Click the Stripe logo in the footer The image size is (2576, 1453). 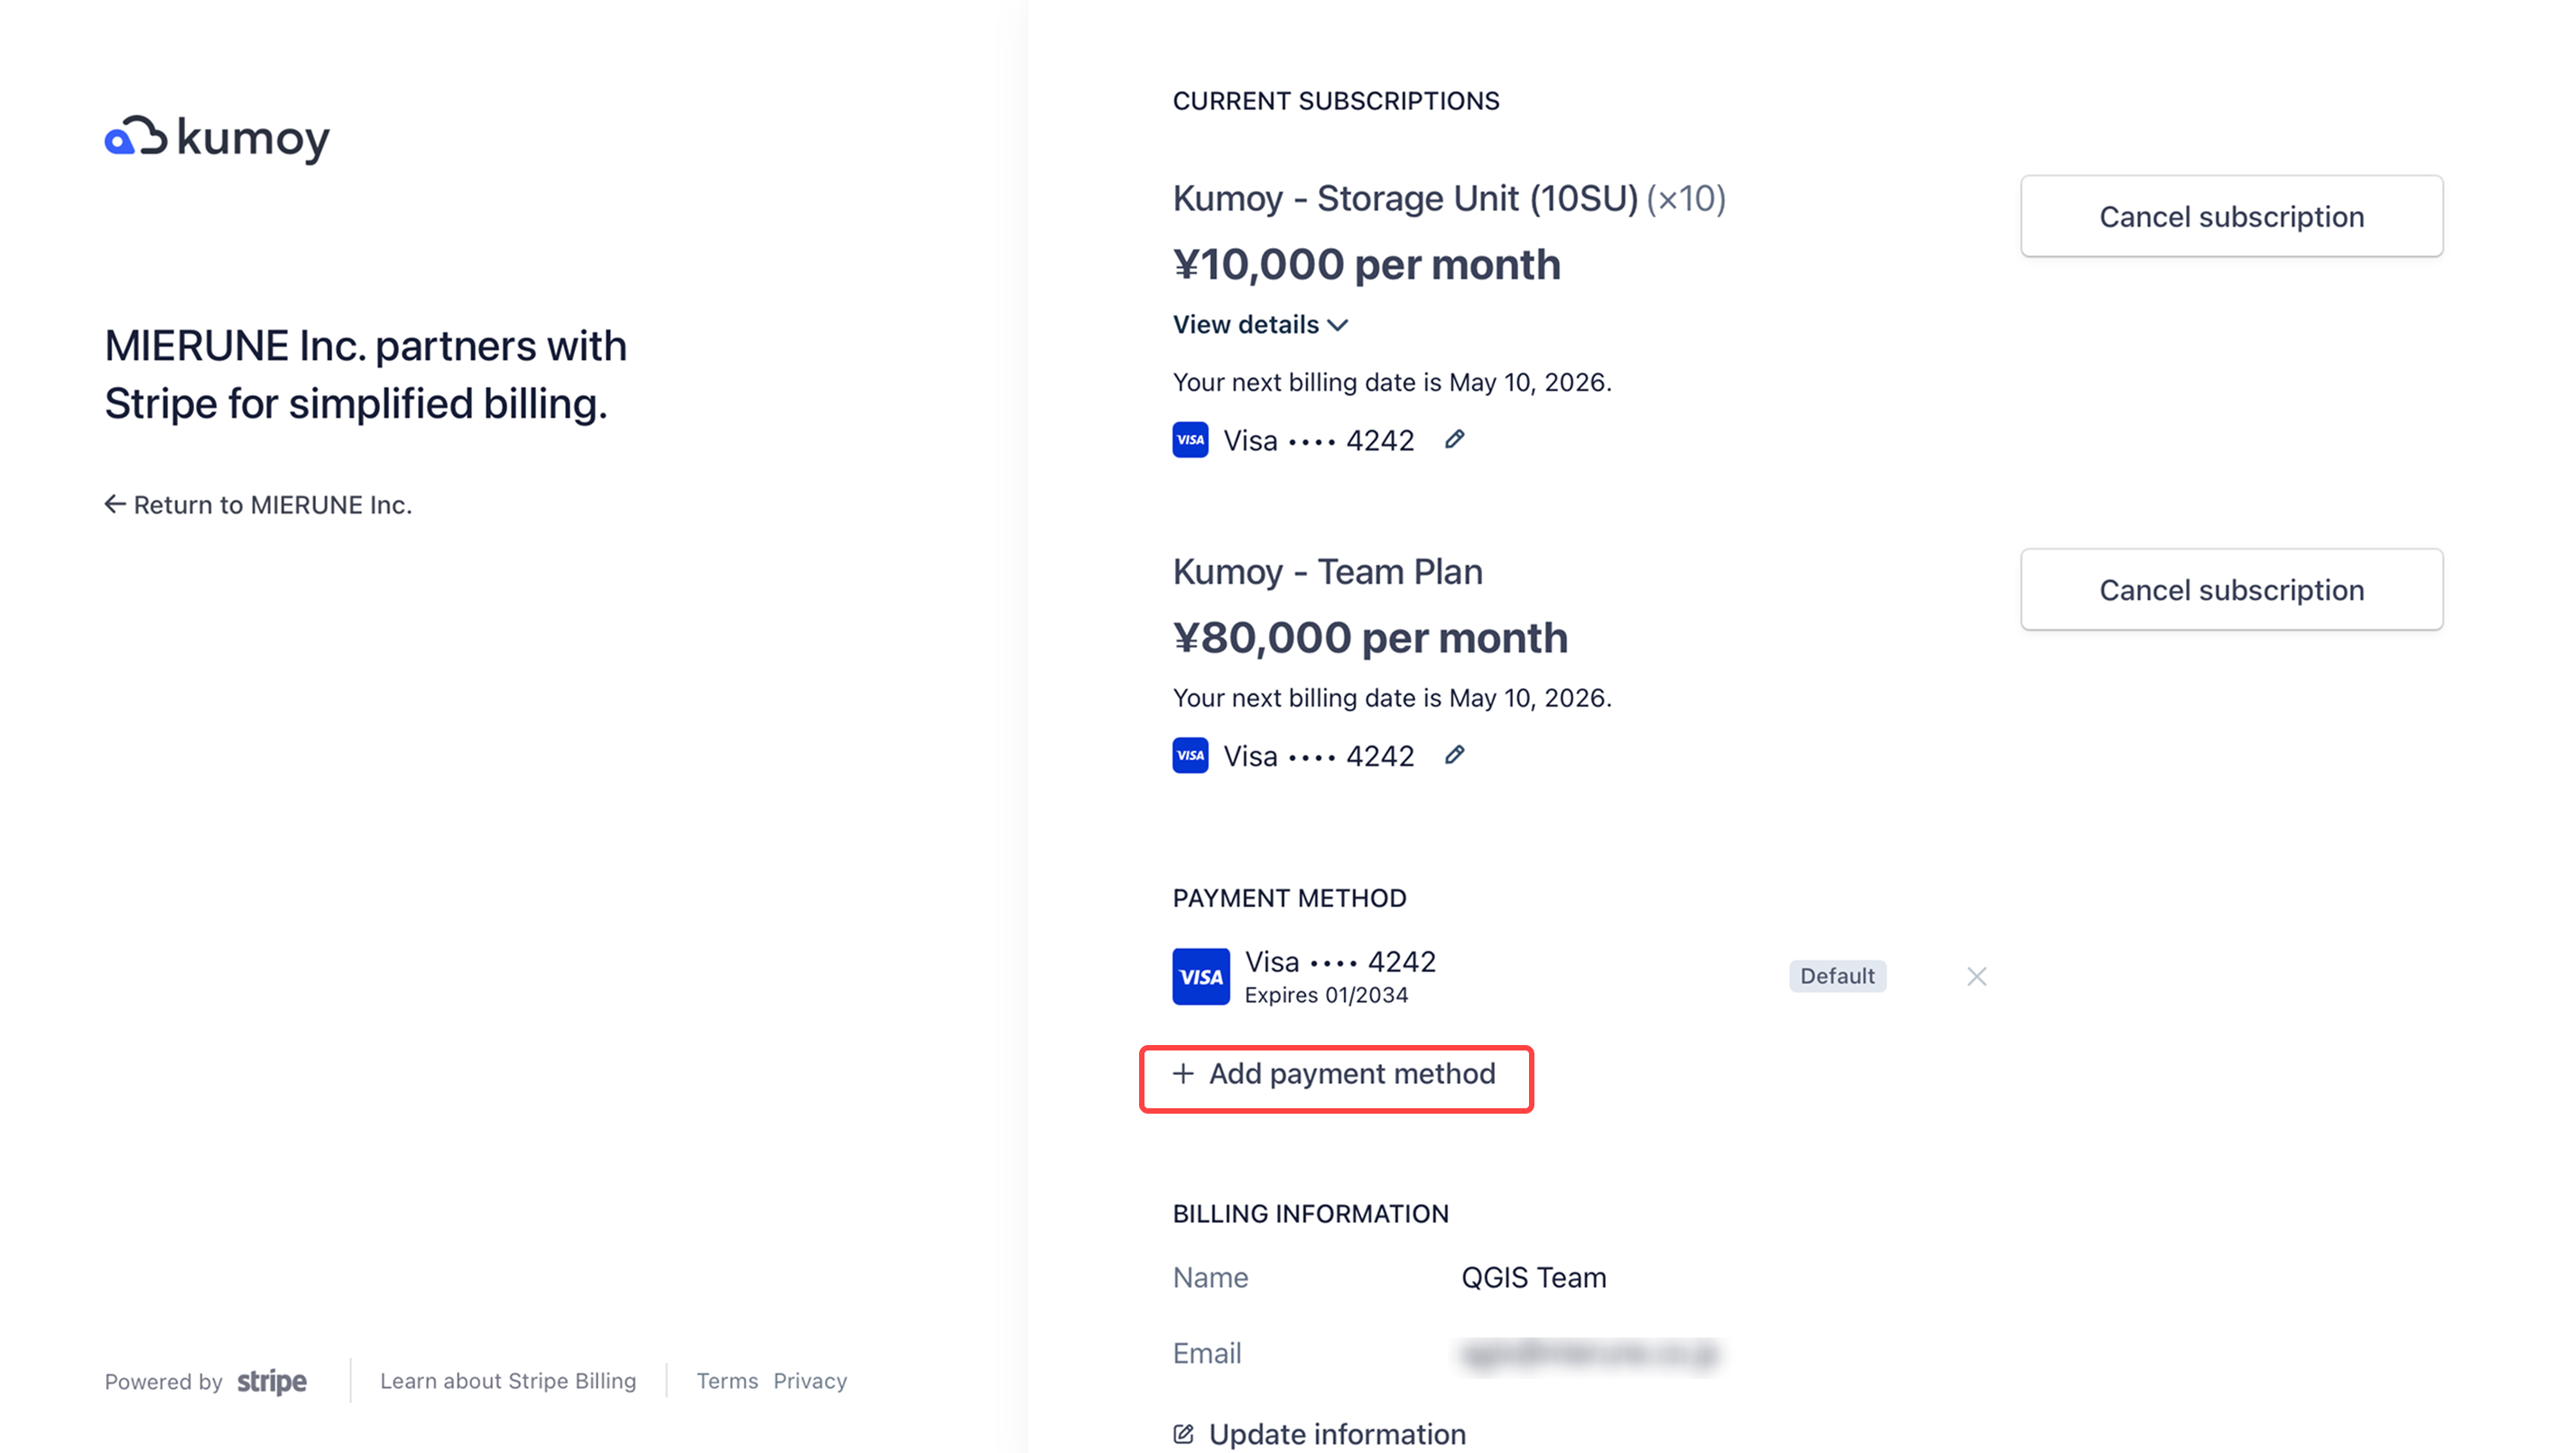pyautogui.click(x=271, y=1381)
